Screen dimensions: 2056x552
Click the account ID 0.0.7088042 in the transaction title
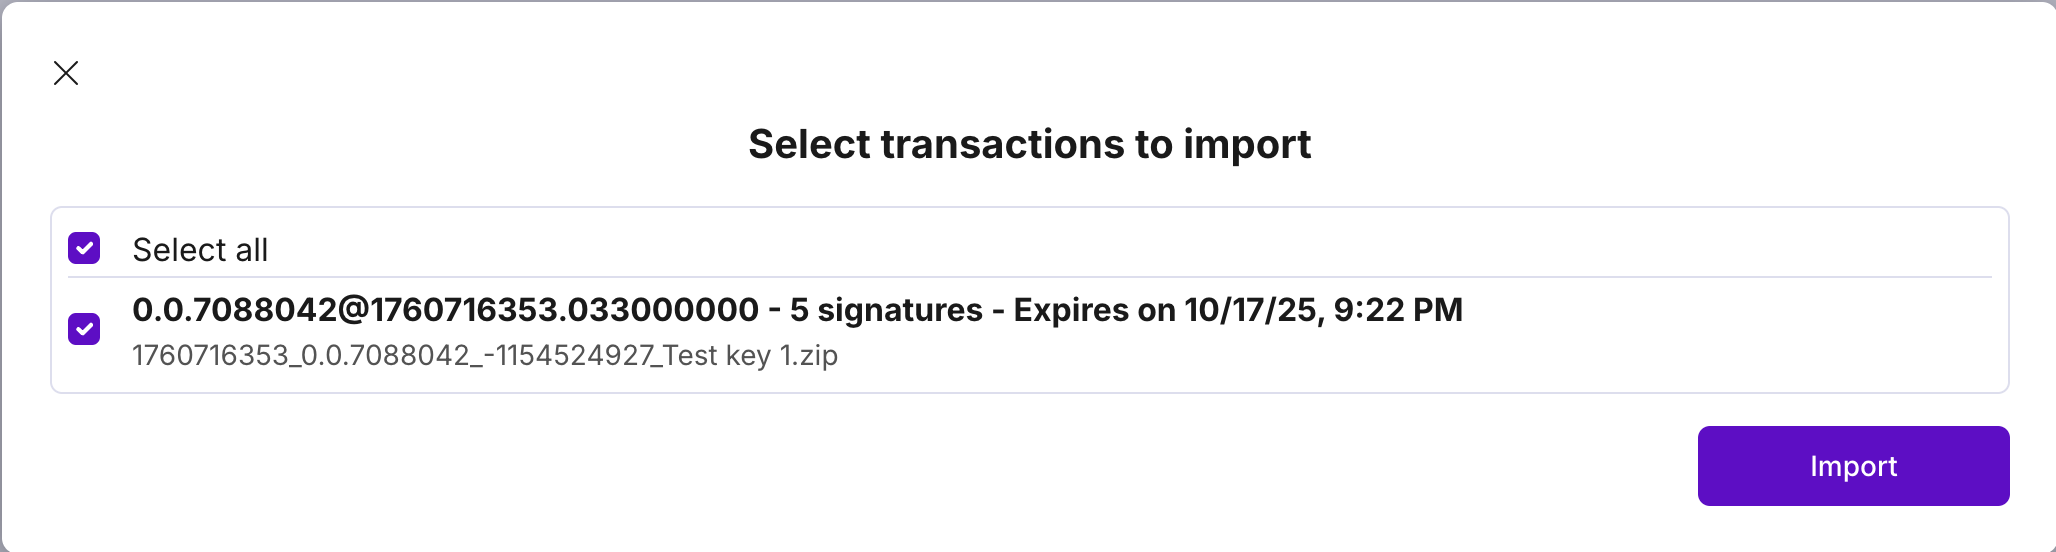click(x=234, y=310)
